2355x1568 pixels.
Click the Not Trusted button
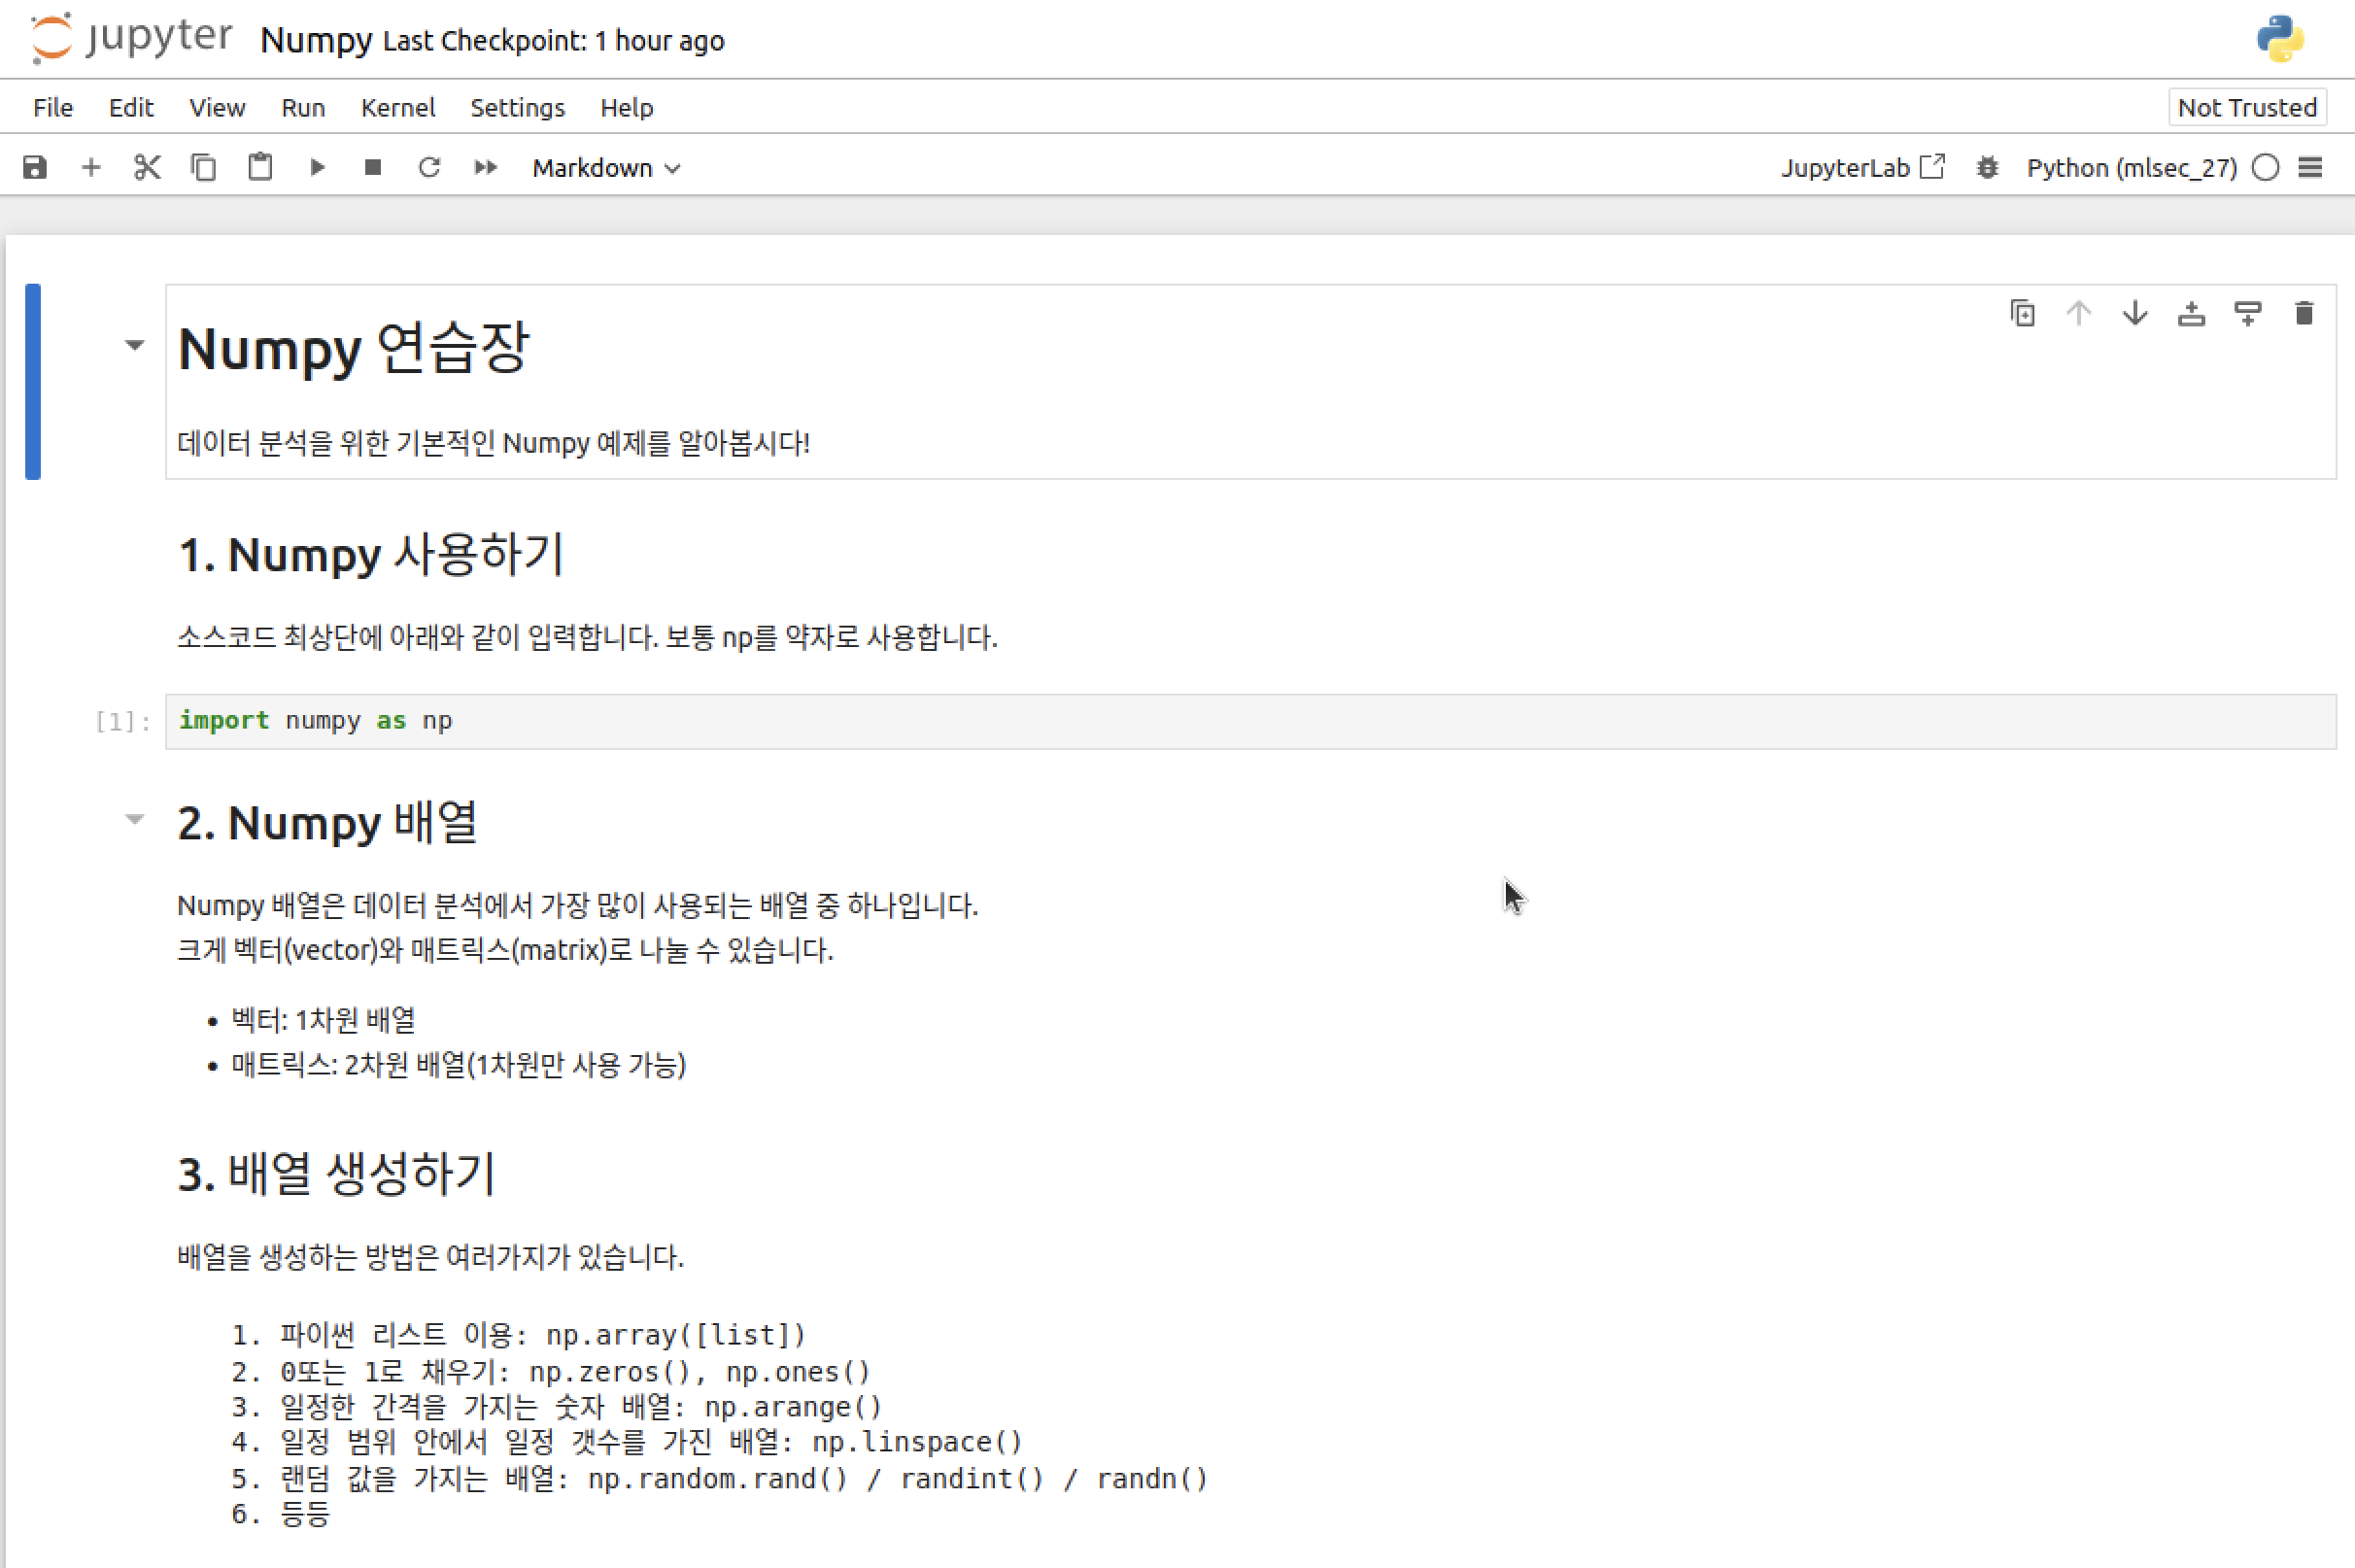coord(2246,107)
